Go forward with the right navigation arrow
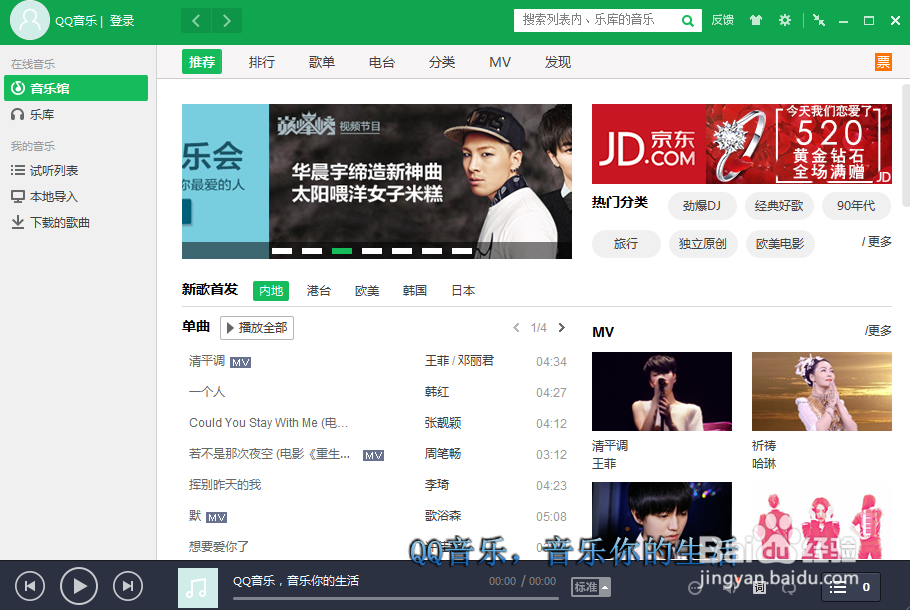Screen dimensions: 910x610 pyautogui.click(x=227, y=21)
